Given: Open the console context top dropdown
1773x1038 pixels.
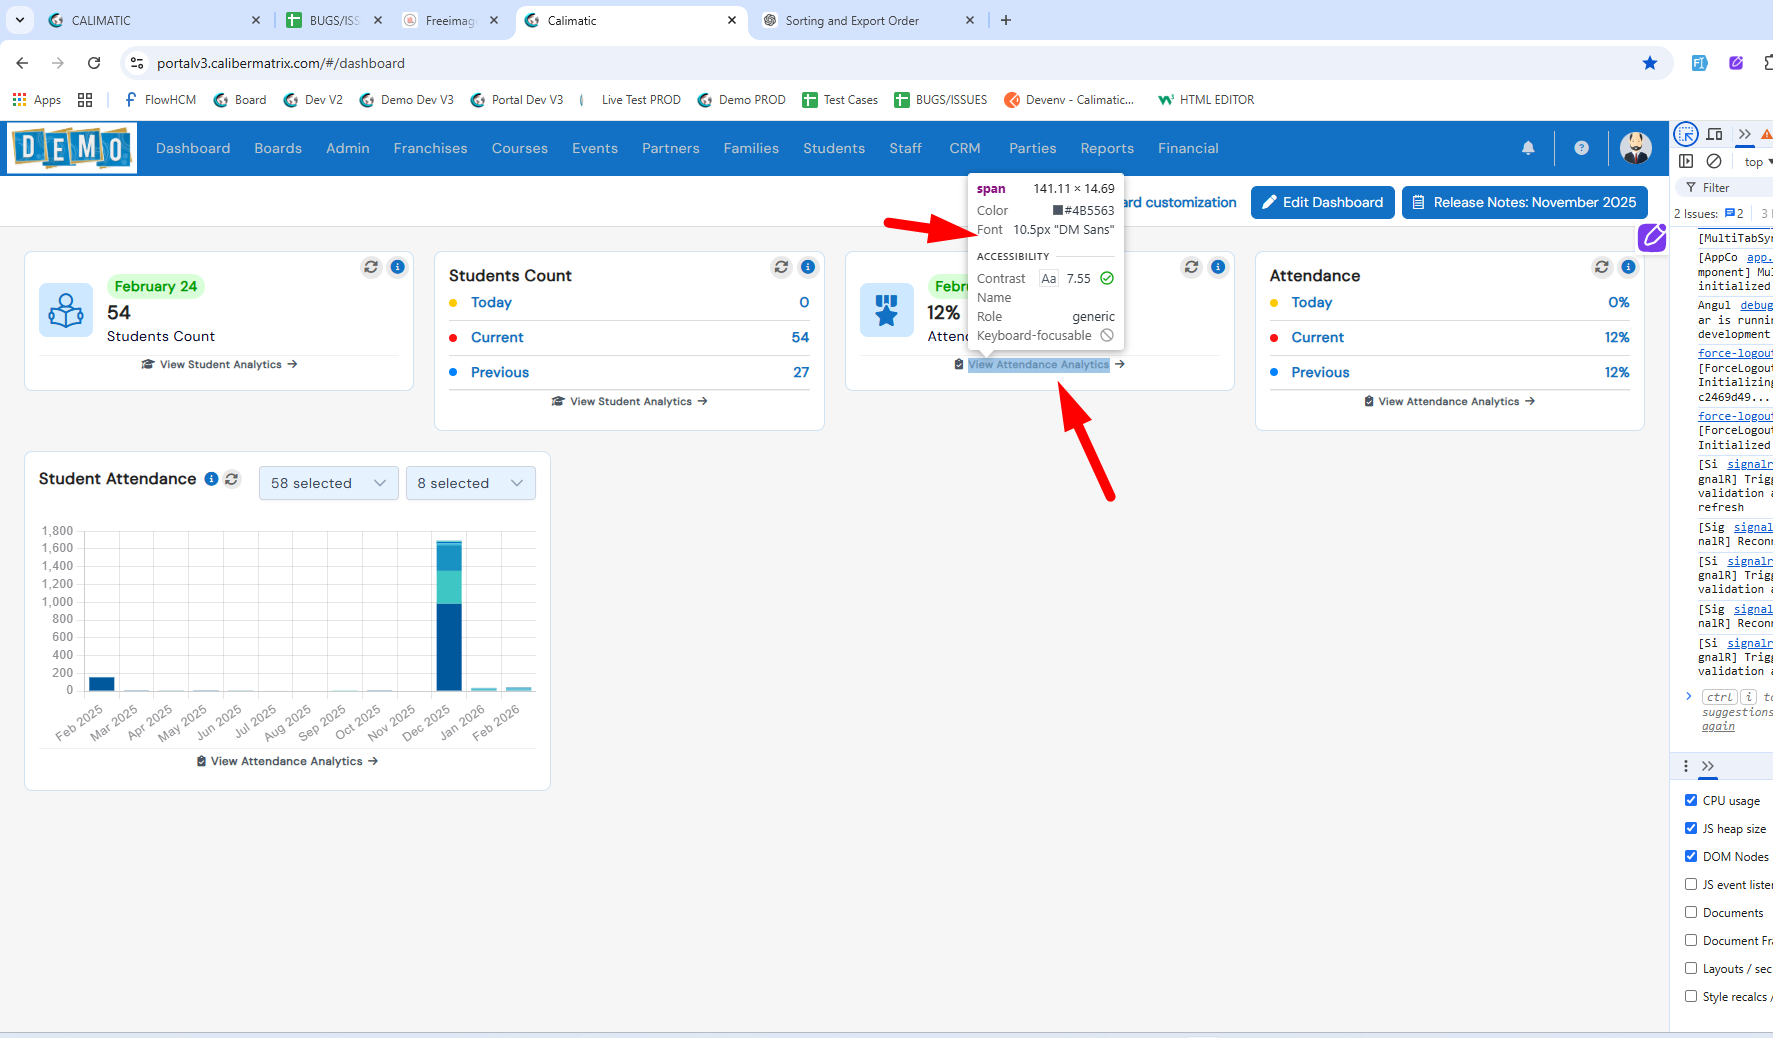Looking at the screenshot, I should (x=1757, y=162).
